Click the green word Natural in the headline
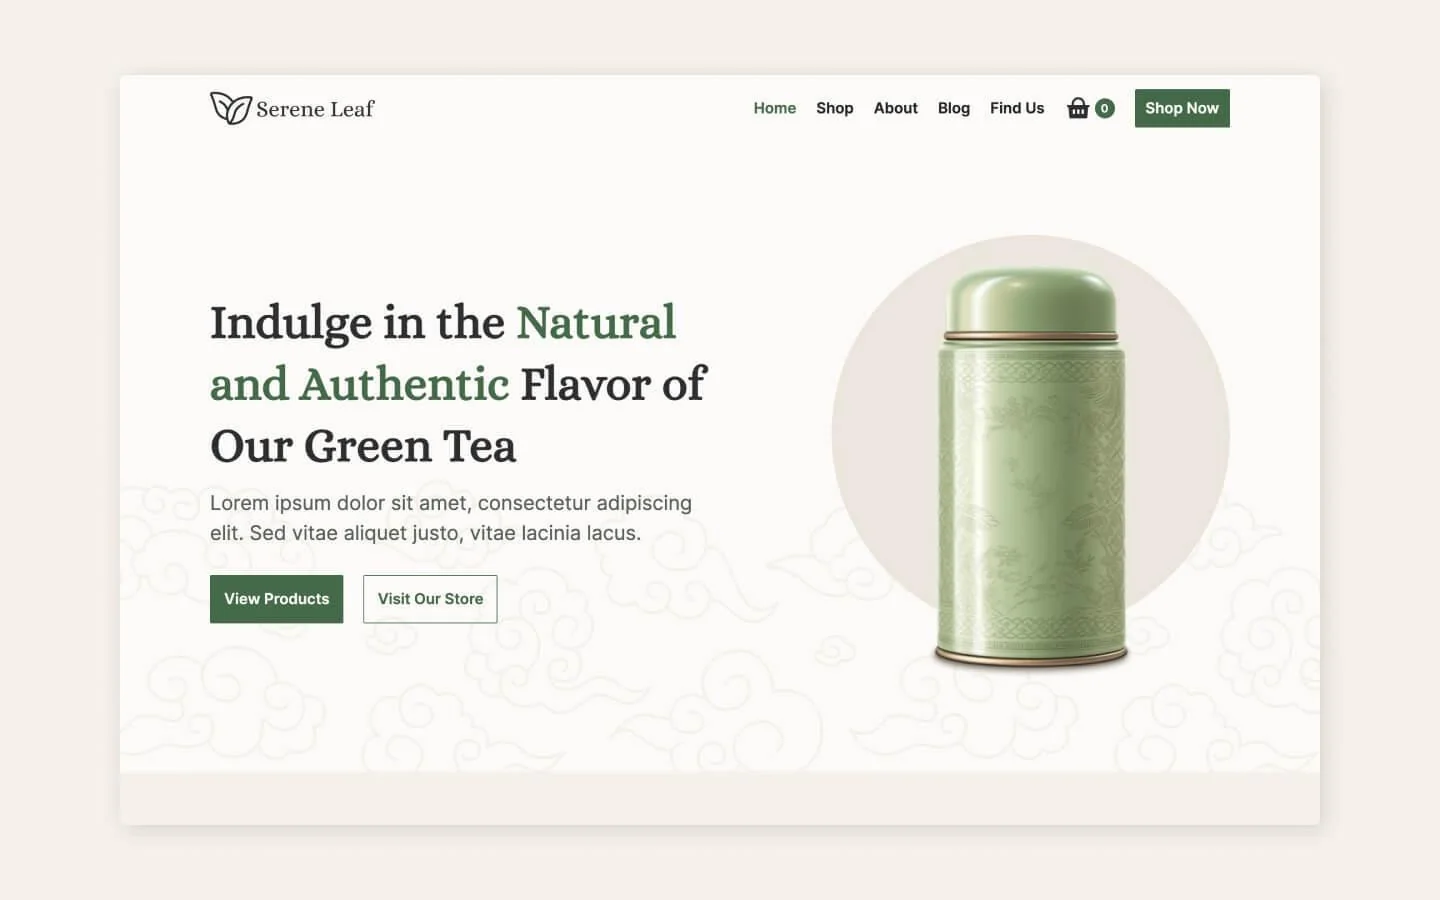 point(596,323)
